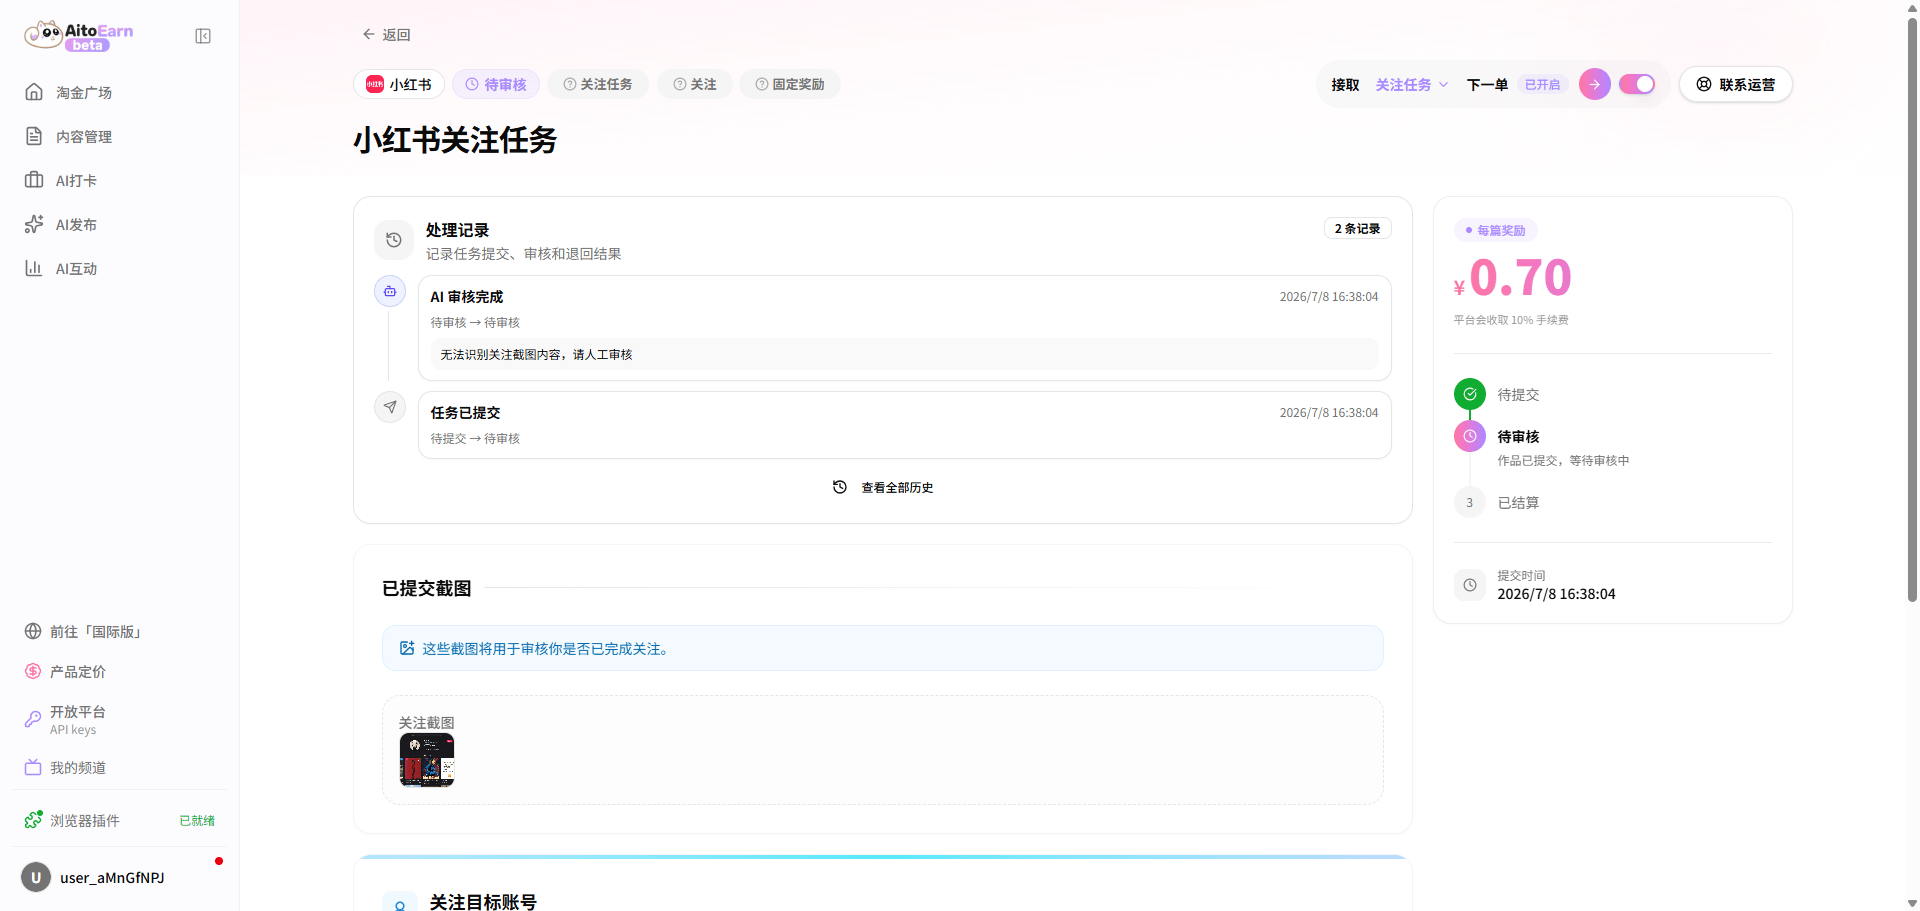Screen dimensions: 1920x911
Task: Click the page vertical scrollbar
Action: coord(1912,310)
